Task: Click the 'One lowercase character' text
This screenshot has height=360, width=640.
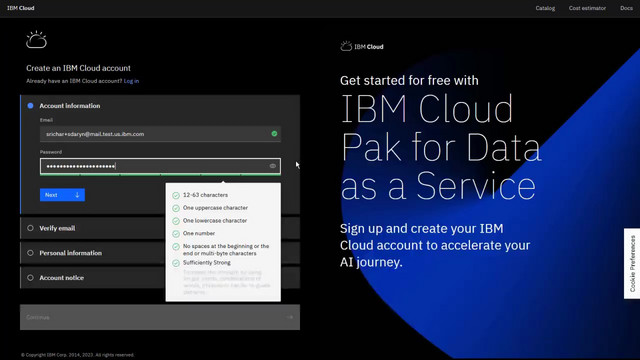Action: [x=215, y=220]
